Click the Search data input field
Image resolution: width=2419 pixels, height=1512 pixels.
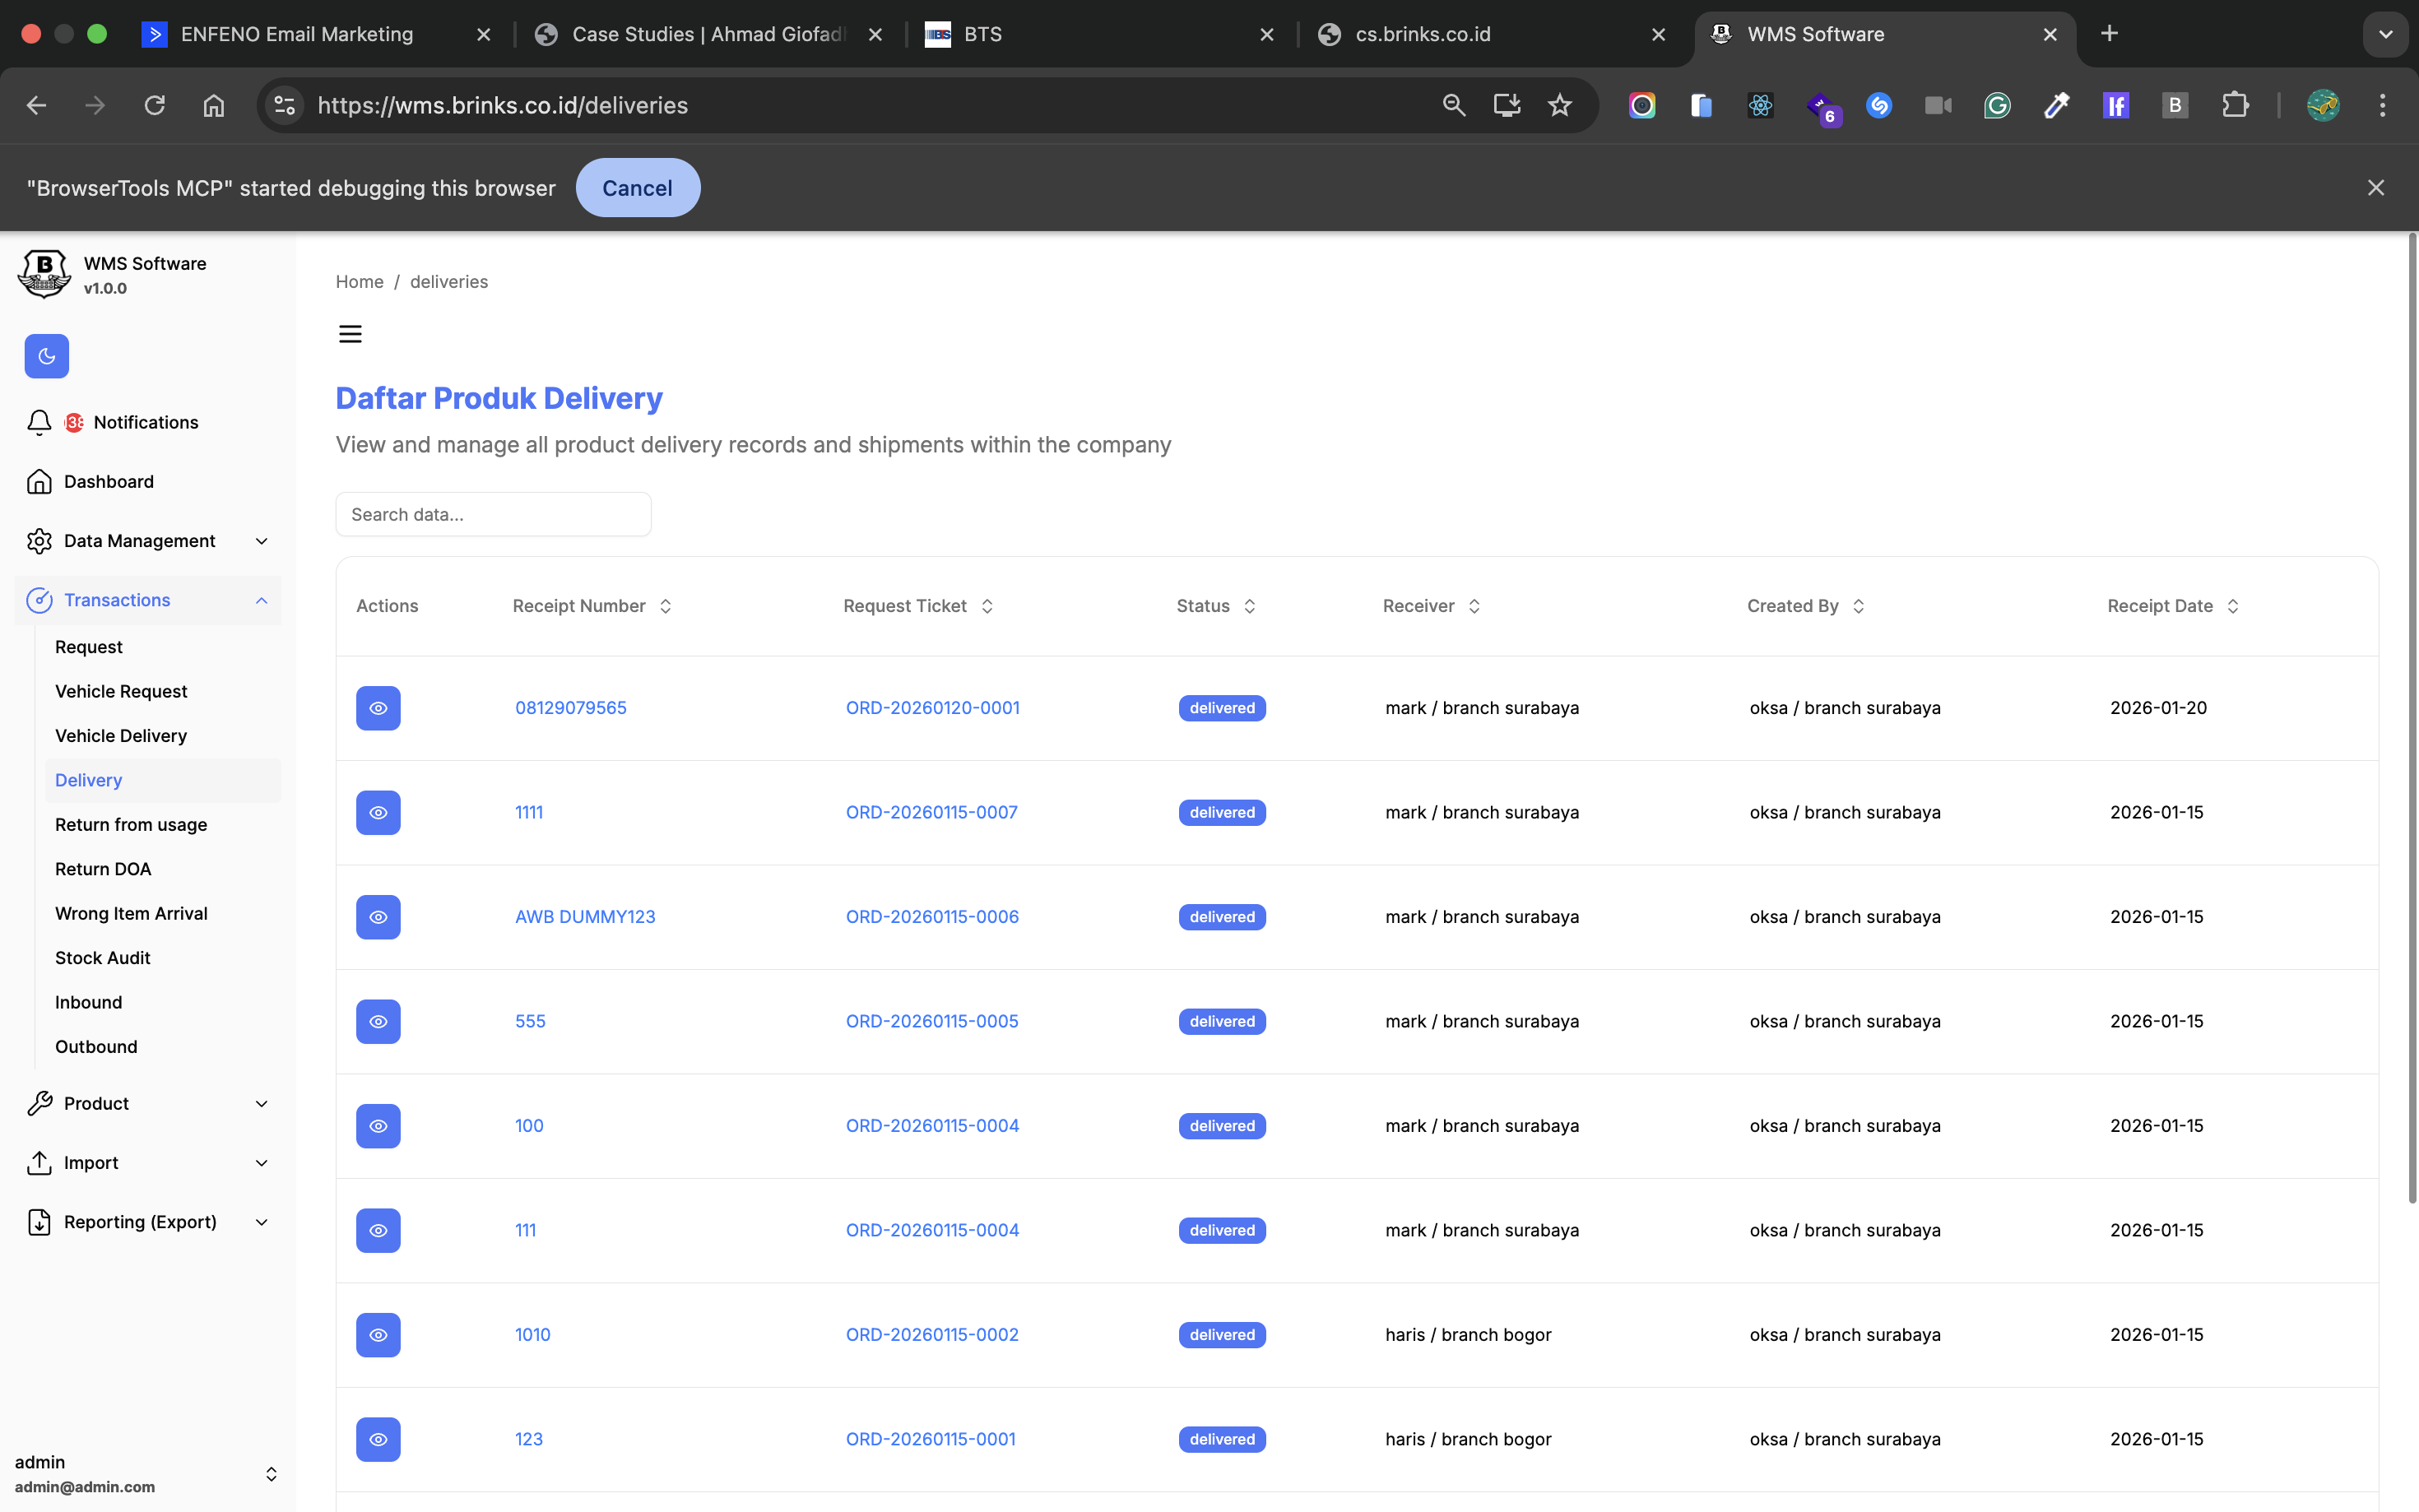point(493,514)
